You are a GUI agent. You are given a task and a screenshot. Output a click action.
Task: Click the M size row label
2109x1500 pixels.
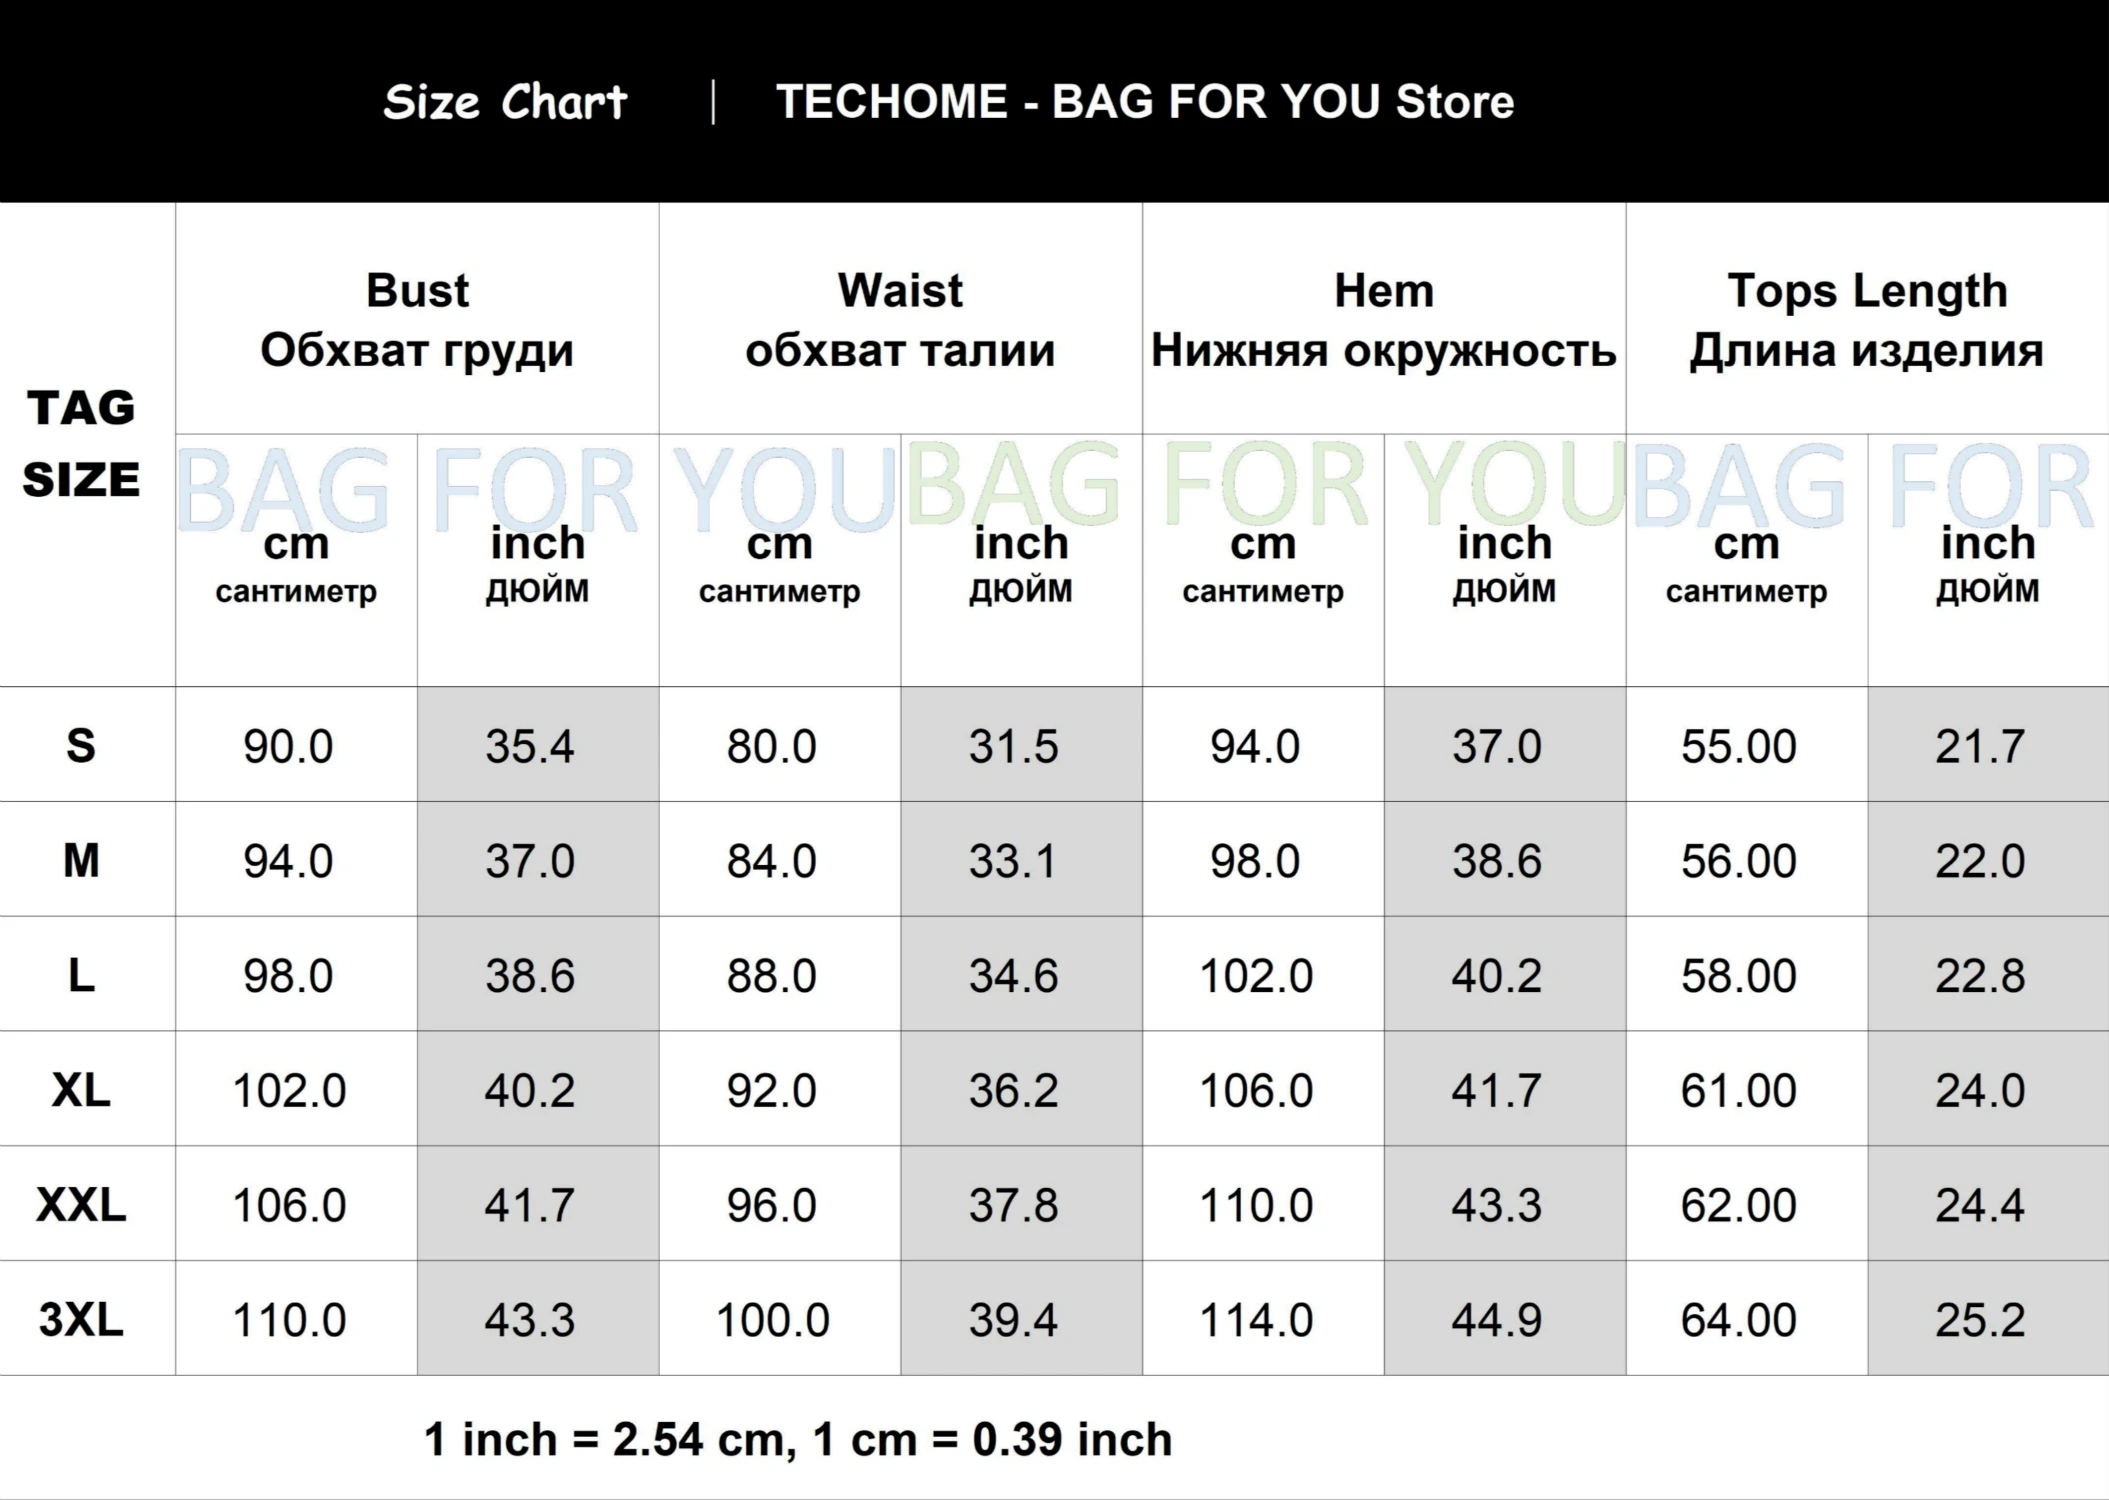coord(81,860)
